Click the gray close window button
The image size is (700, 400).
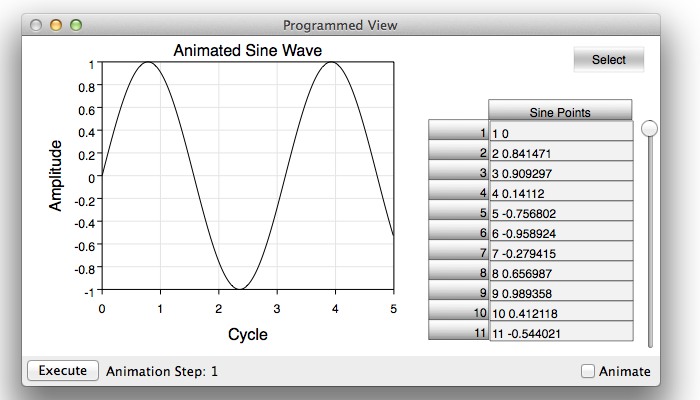(x=36, y=25)
